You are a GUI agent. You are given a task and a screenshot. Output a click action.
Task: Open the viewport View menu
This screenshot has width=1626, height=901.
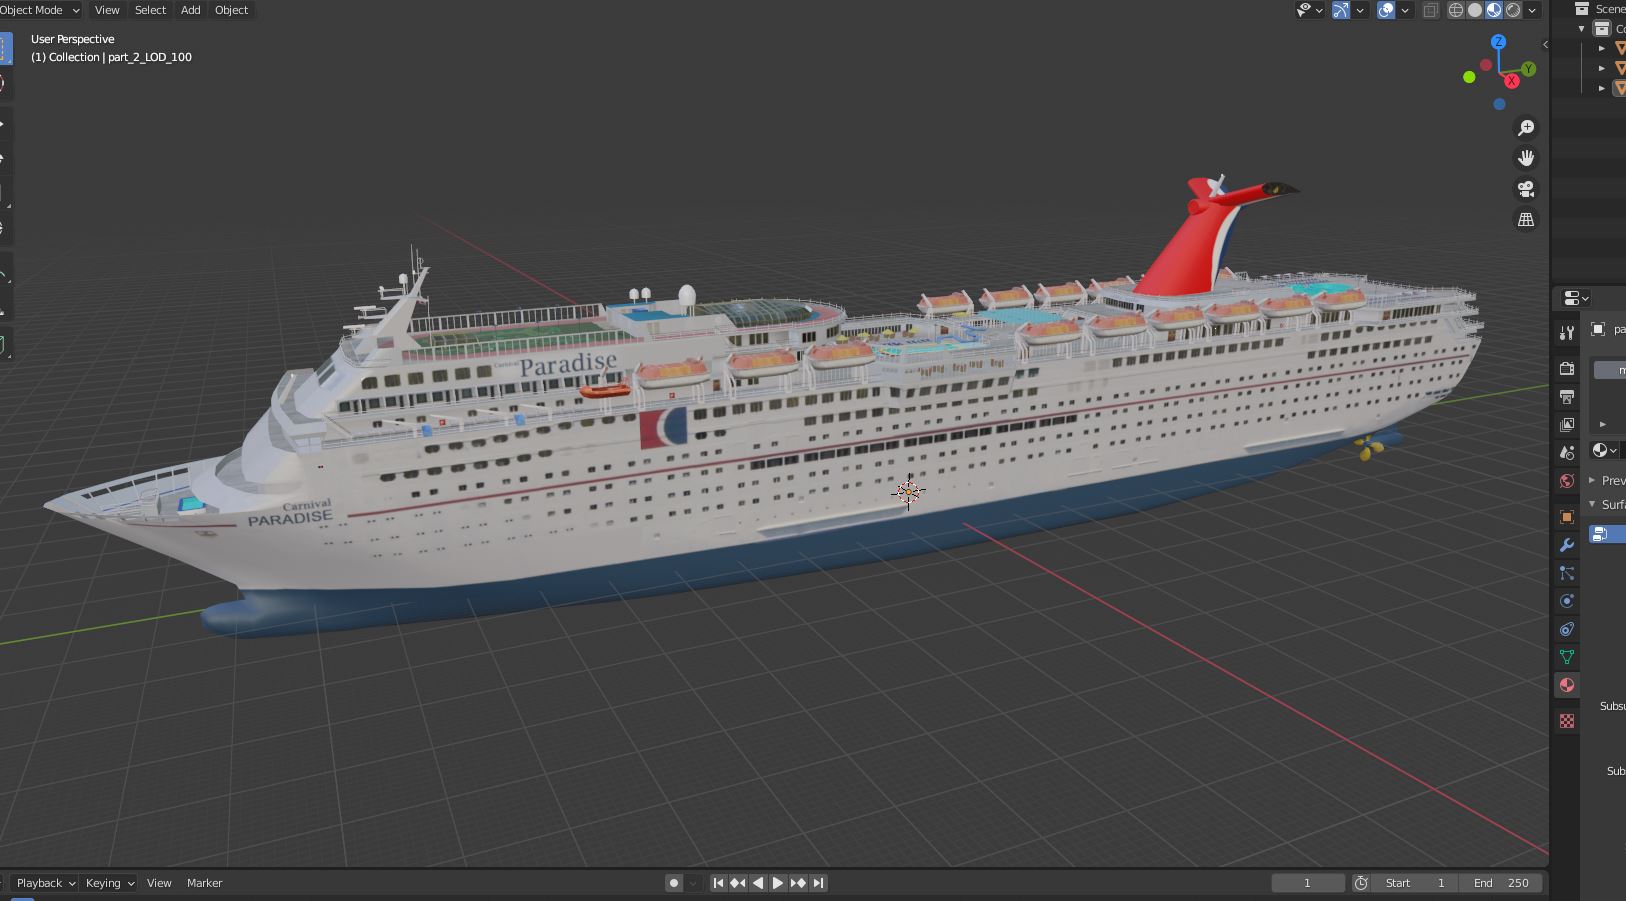point(107,10)
